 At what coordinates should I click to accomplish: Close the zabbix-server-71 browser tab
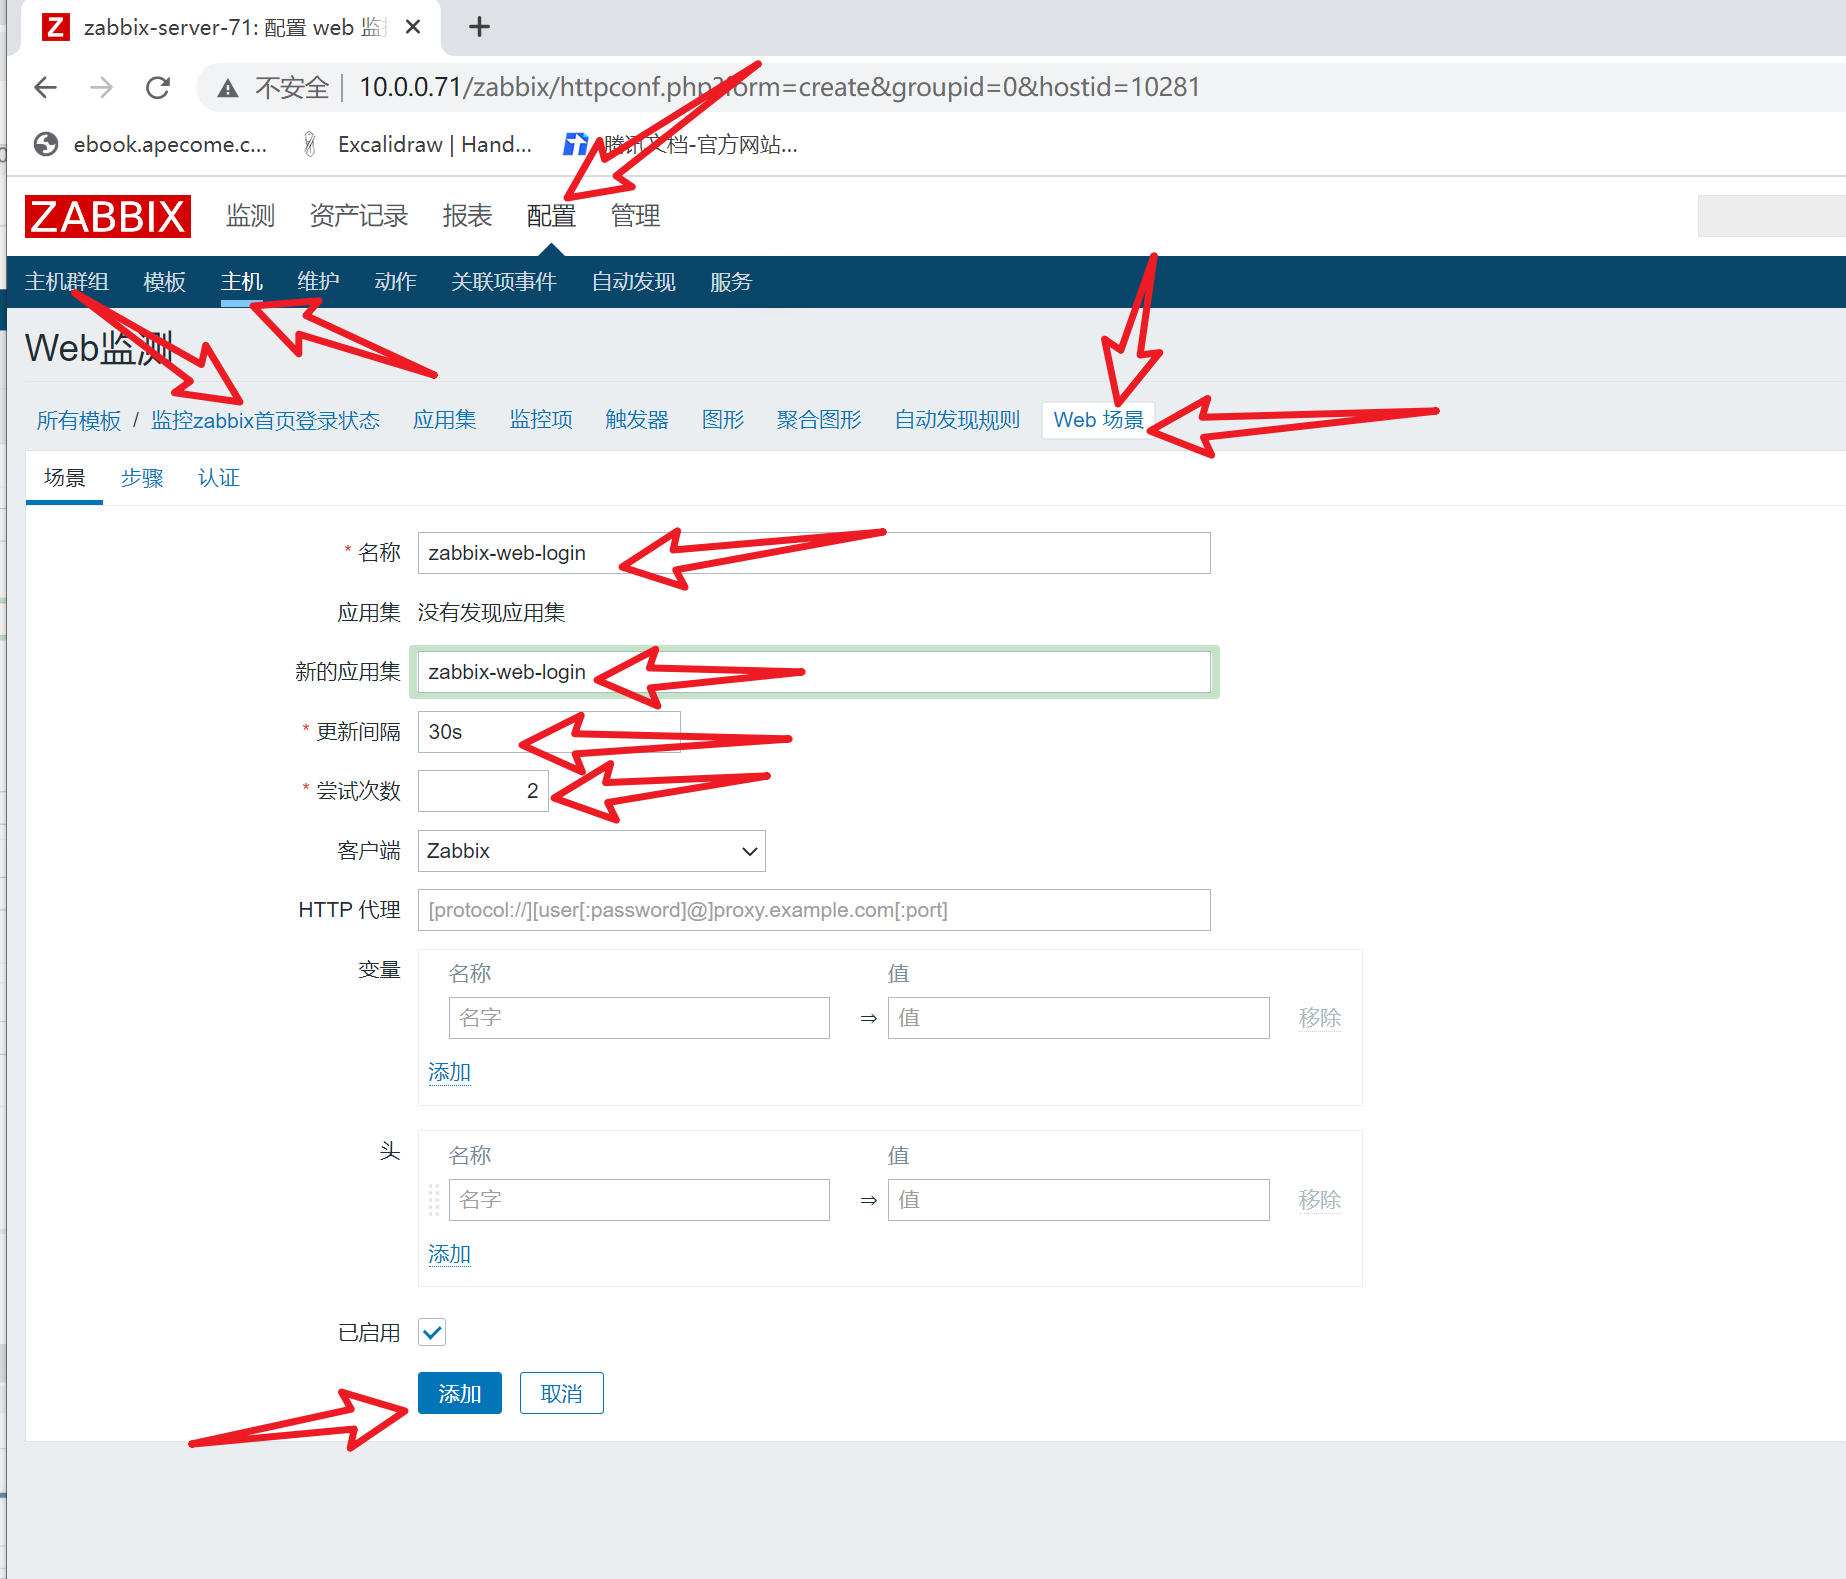tap(412, 27)
